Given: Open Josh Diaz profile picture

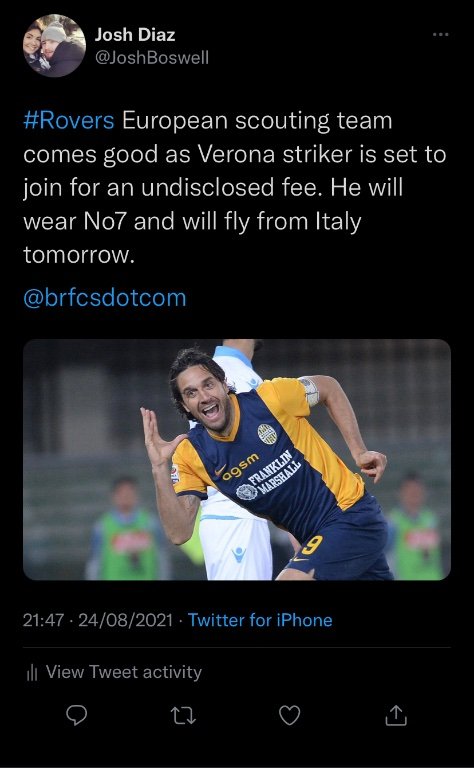Looking at the screenshot, I should [x=54, y=46].
